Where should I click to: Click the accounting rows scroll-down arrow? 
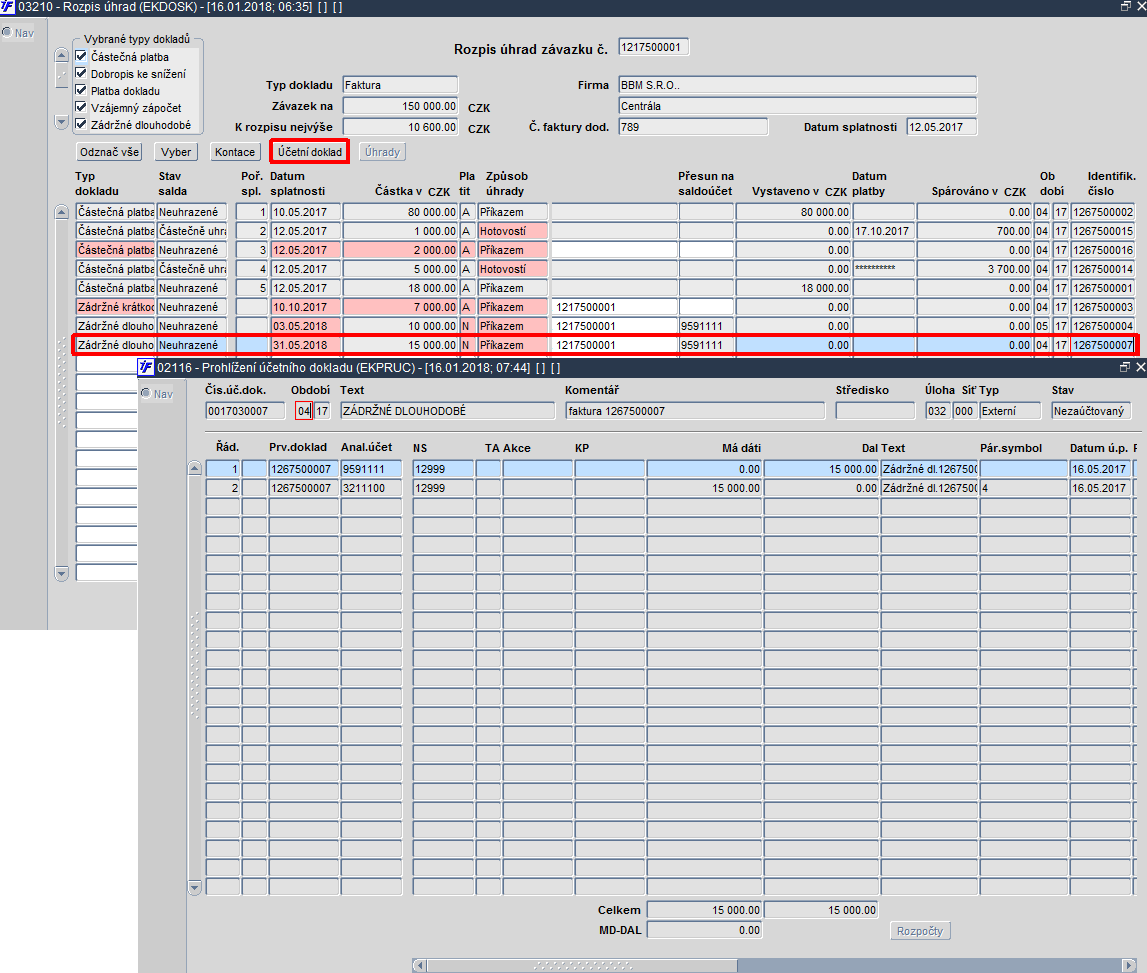coord(195,887)
